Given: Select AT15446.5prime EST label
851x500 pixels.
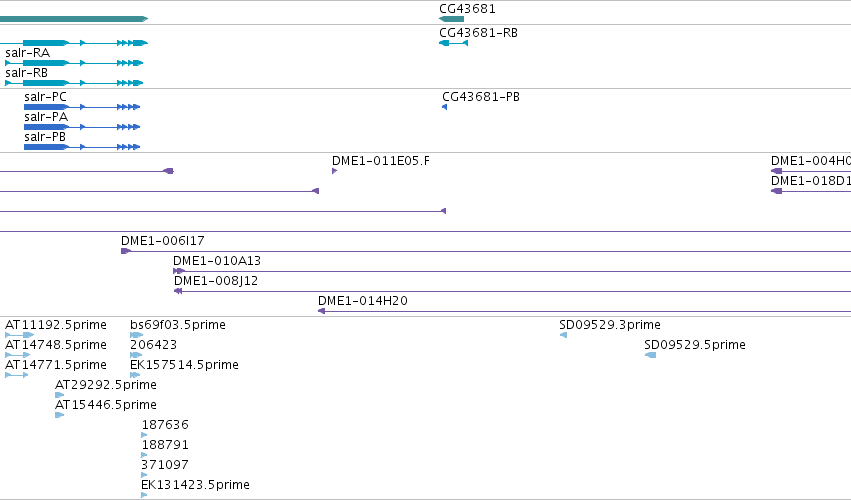Looking at the screenshot, I should 106,405.
